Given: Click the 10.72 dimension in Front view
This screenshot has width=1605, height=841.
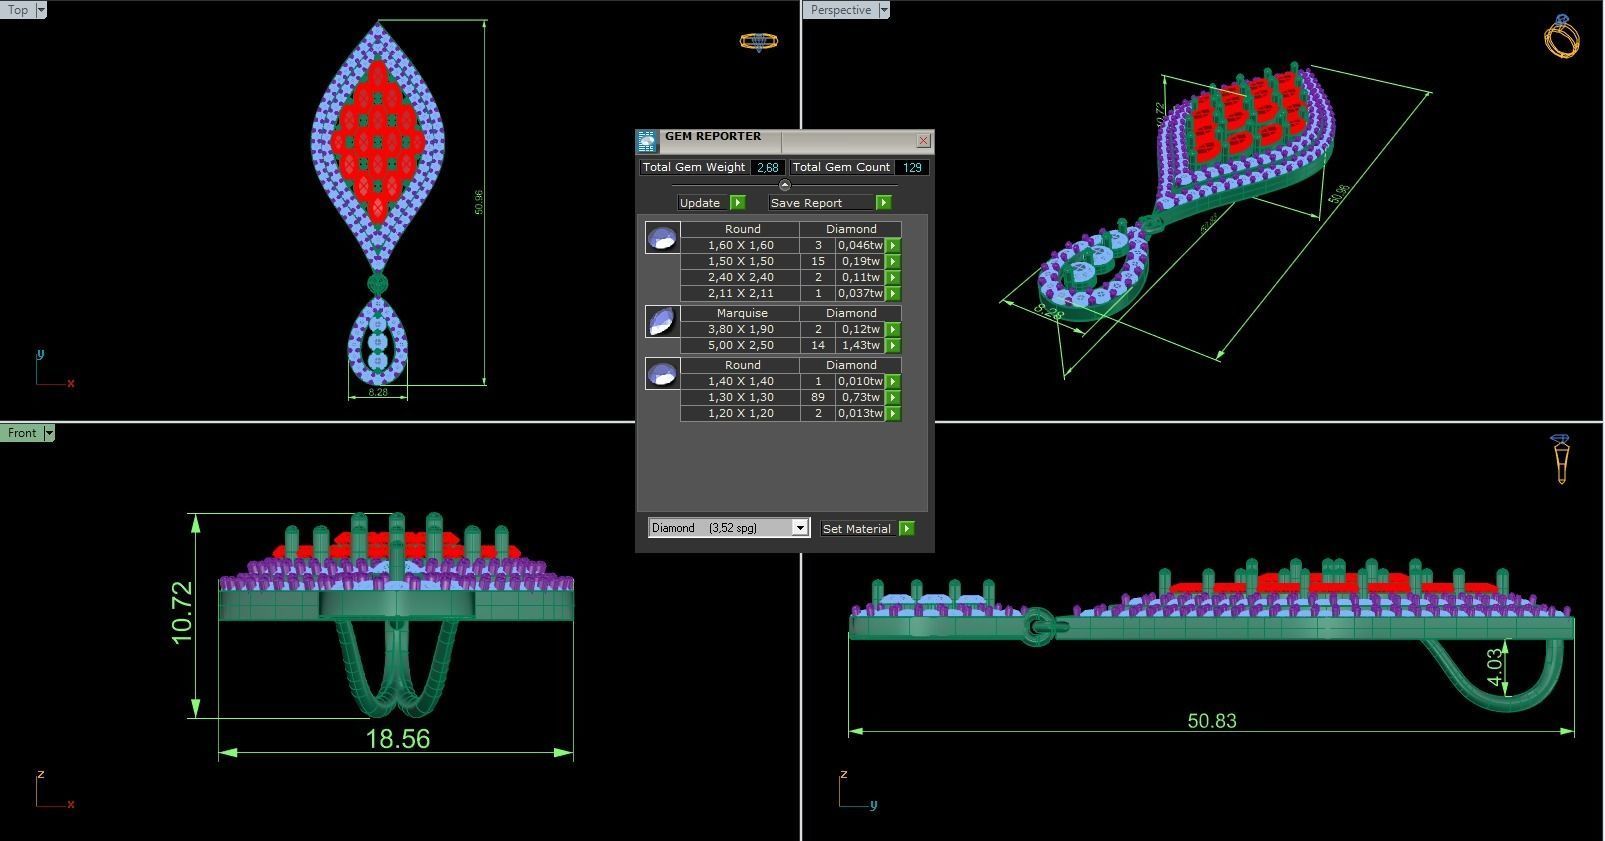Looking at the screenshot, I should click(x=182, y=613).
